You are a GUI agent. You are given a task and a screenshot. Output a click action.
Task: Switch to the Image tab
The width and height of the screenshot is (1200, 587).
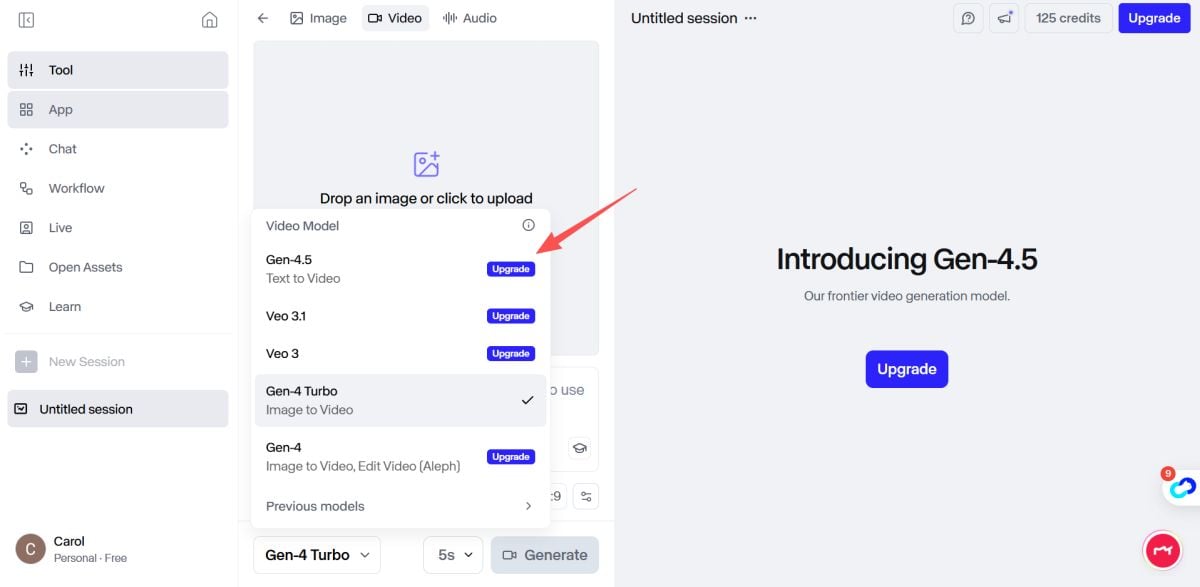(318, 18)
